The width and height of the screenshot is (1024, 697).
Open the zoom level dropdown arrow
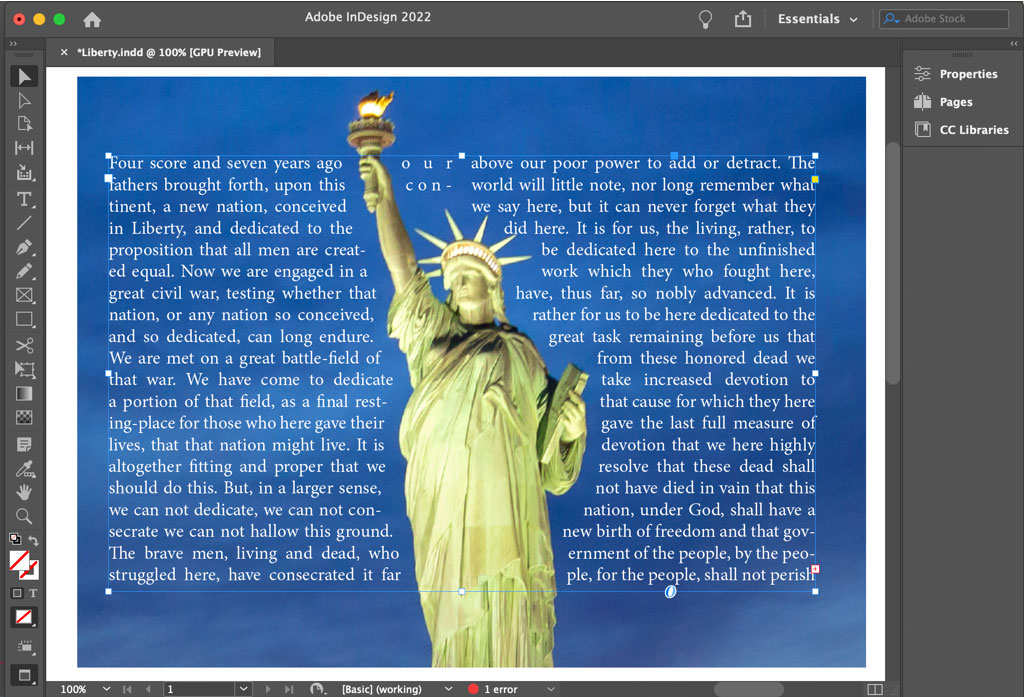click(x=106, y=689)
